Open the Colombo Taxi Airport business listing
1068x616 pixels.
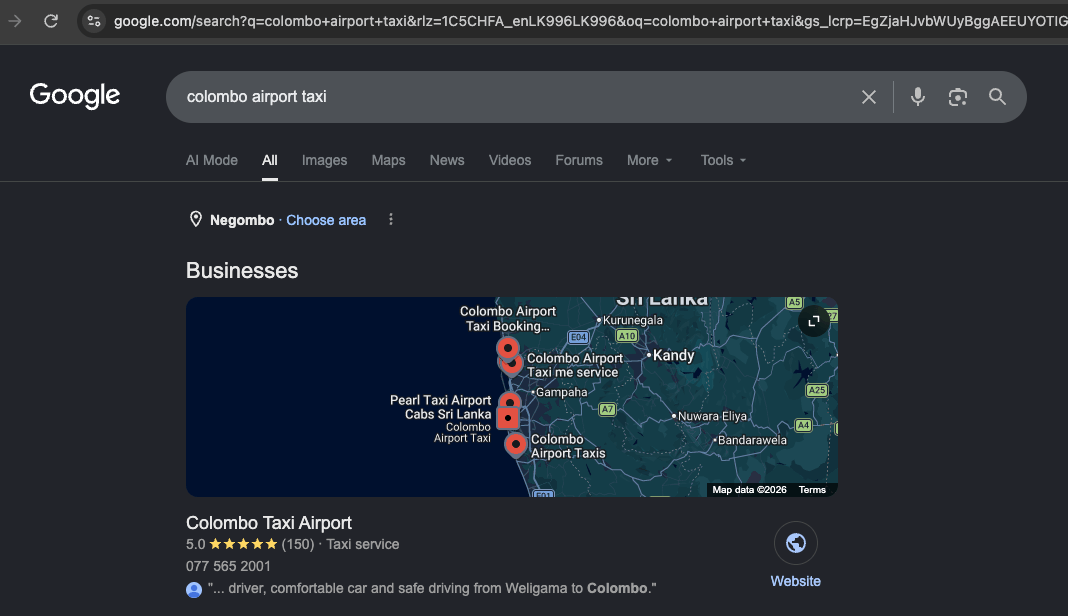tap(269, 523)
